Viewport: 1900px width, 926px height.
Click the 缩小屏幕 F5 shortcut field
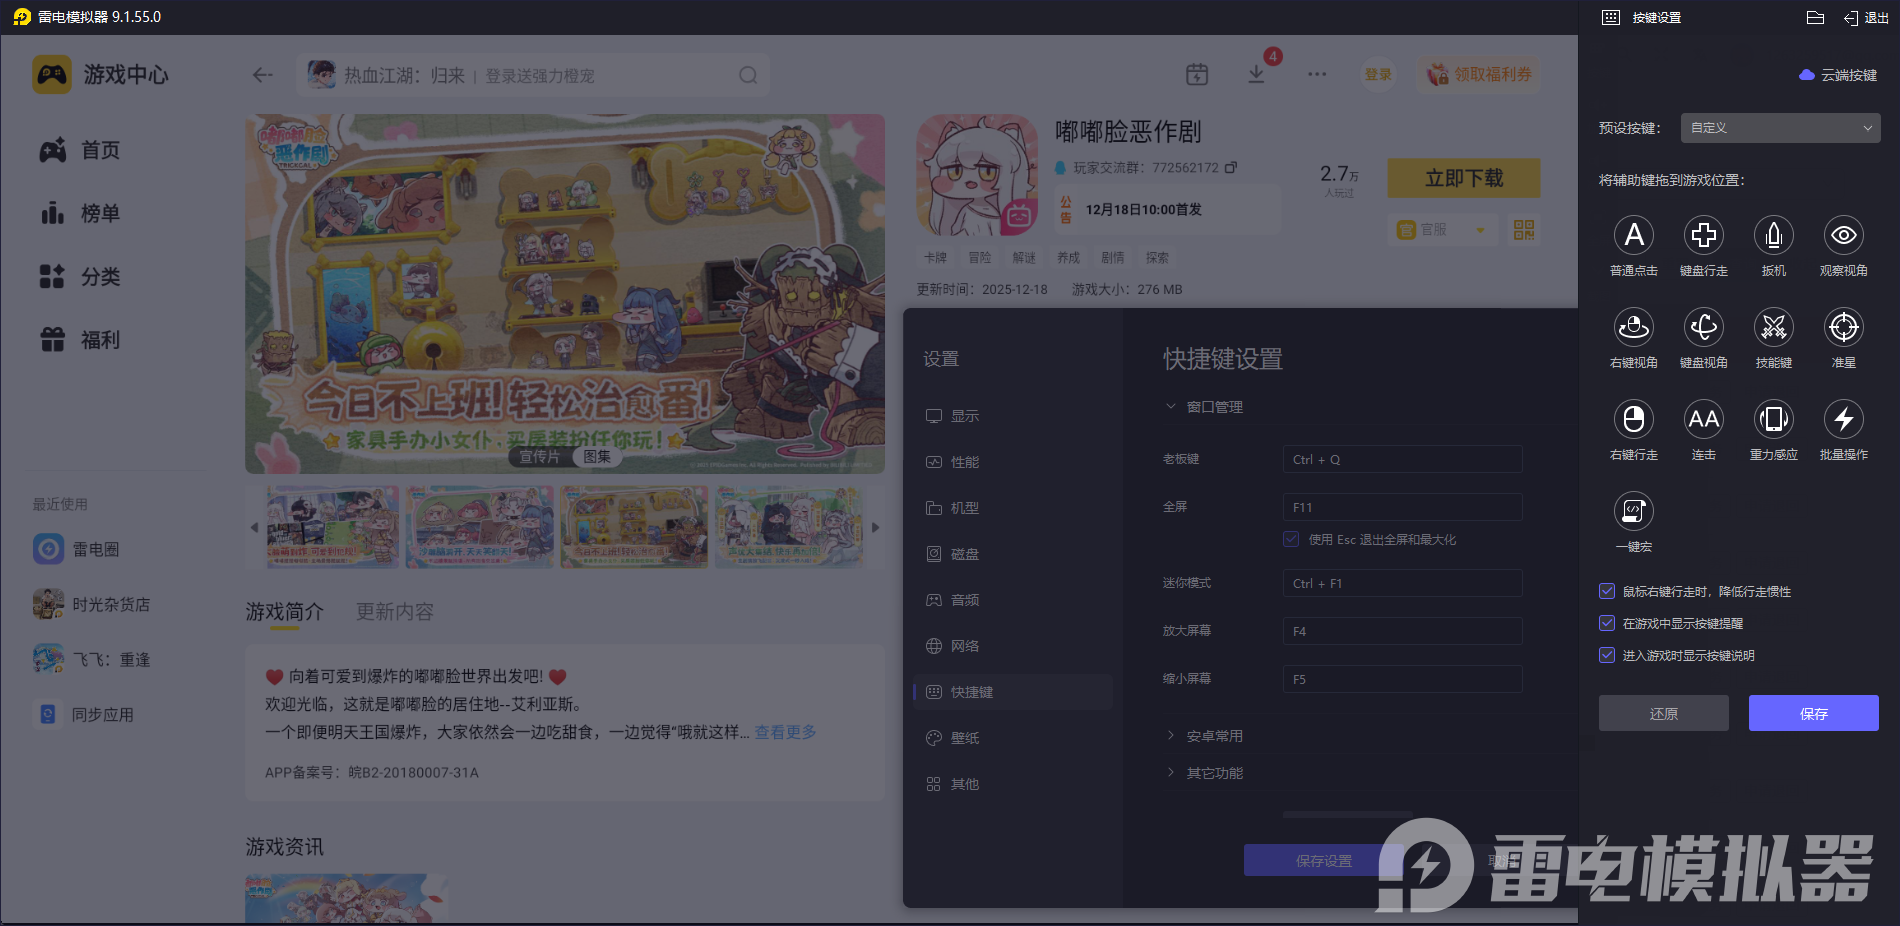click(1402, 679)
